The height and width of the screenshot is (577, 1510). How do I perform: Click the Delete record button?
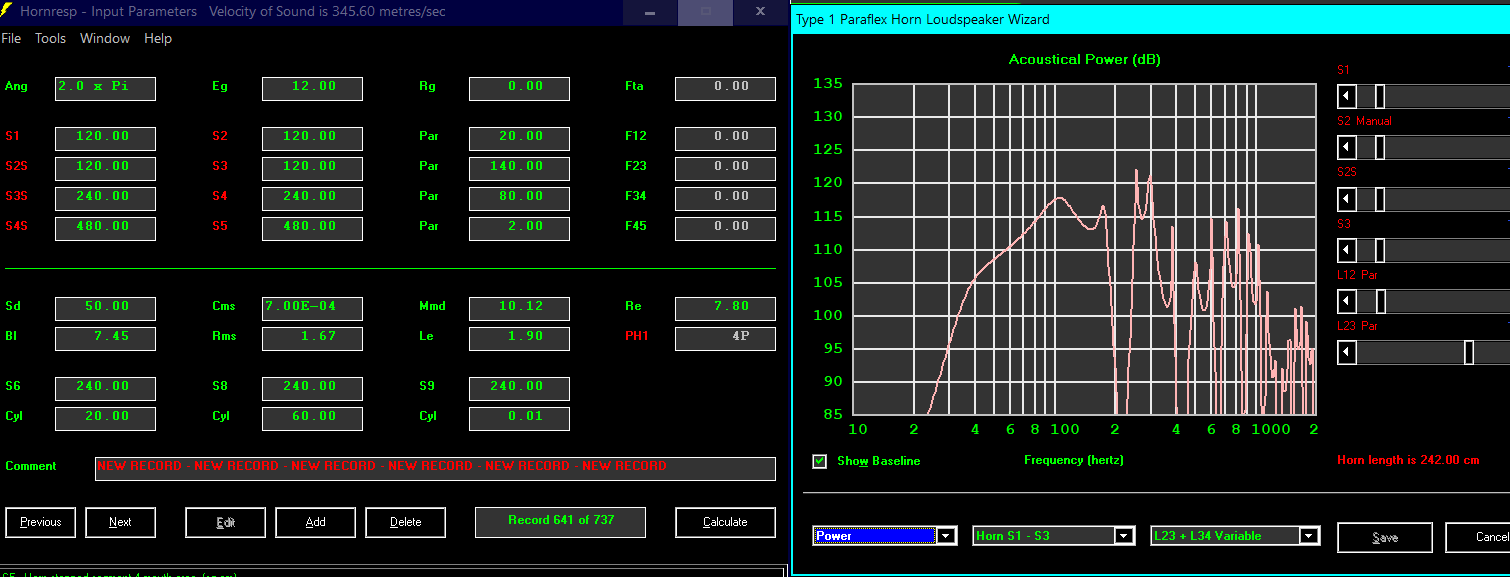coord(405,522)
